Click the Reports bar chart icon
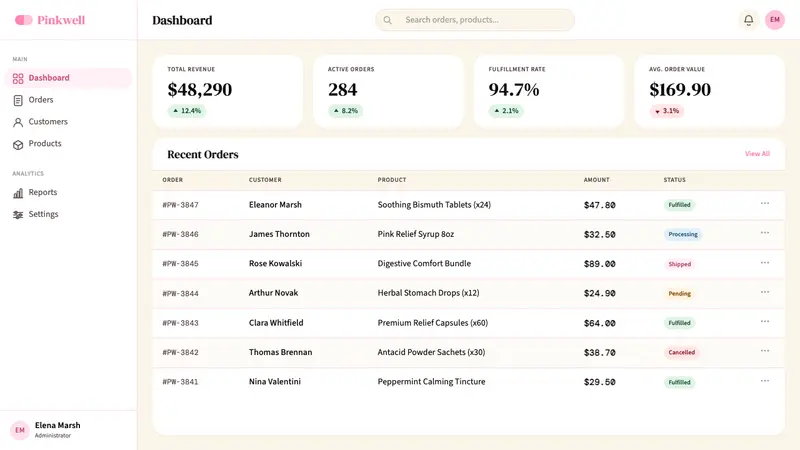This screenshot has height=450, width=800. click(x=18, y=193)
